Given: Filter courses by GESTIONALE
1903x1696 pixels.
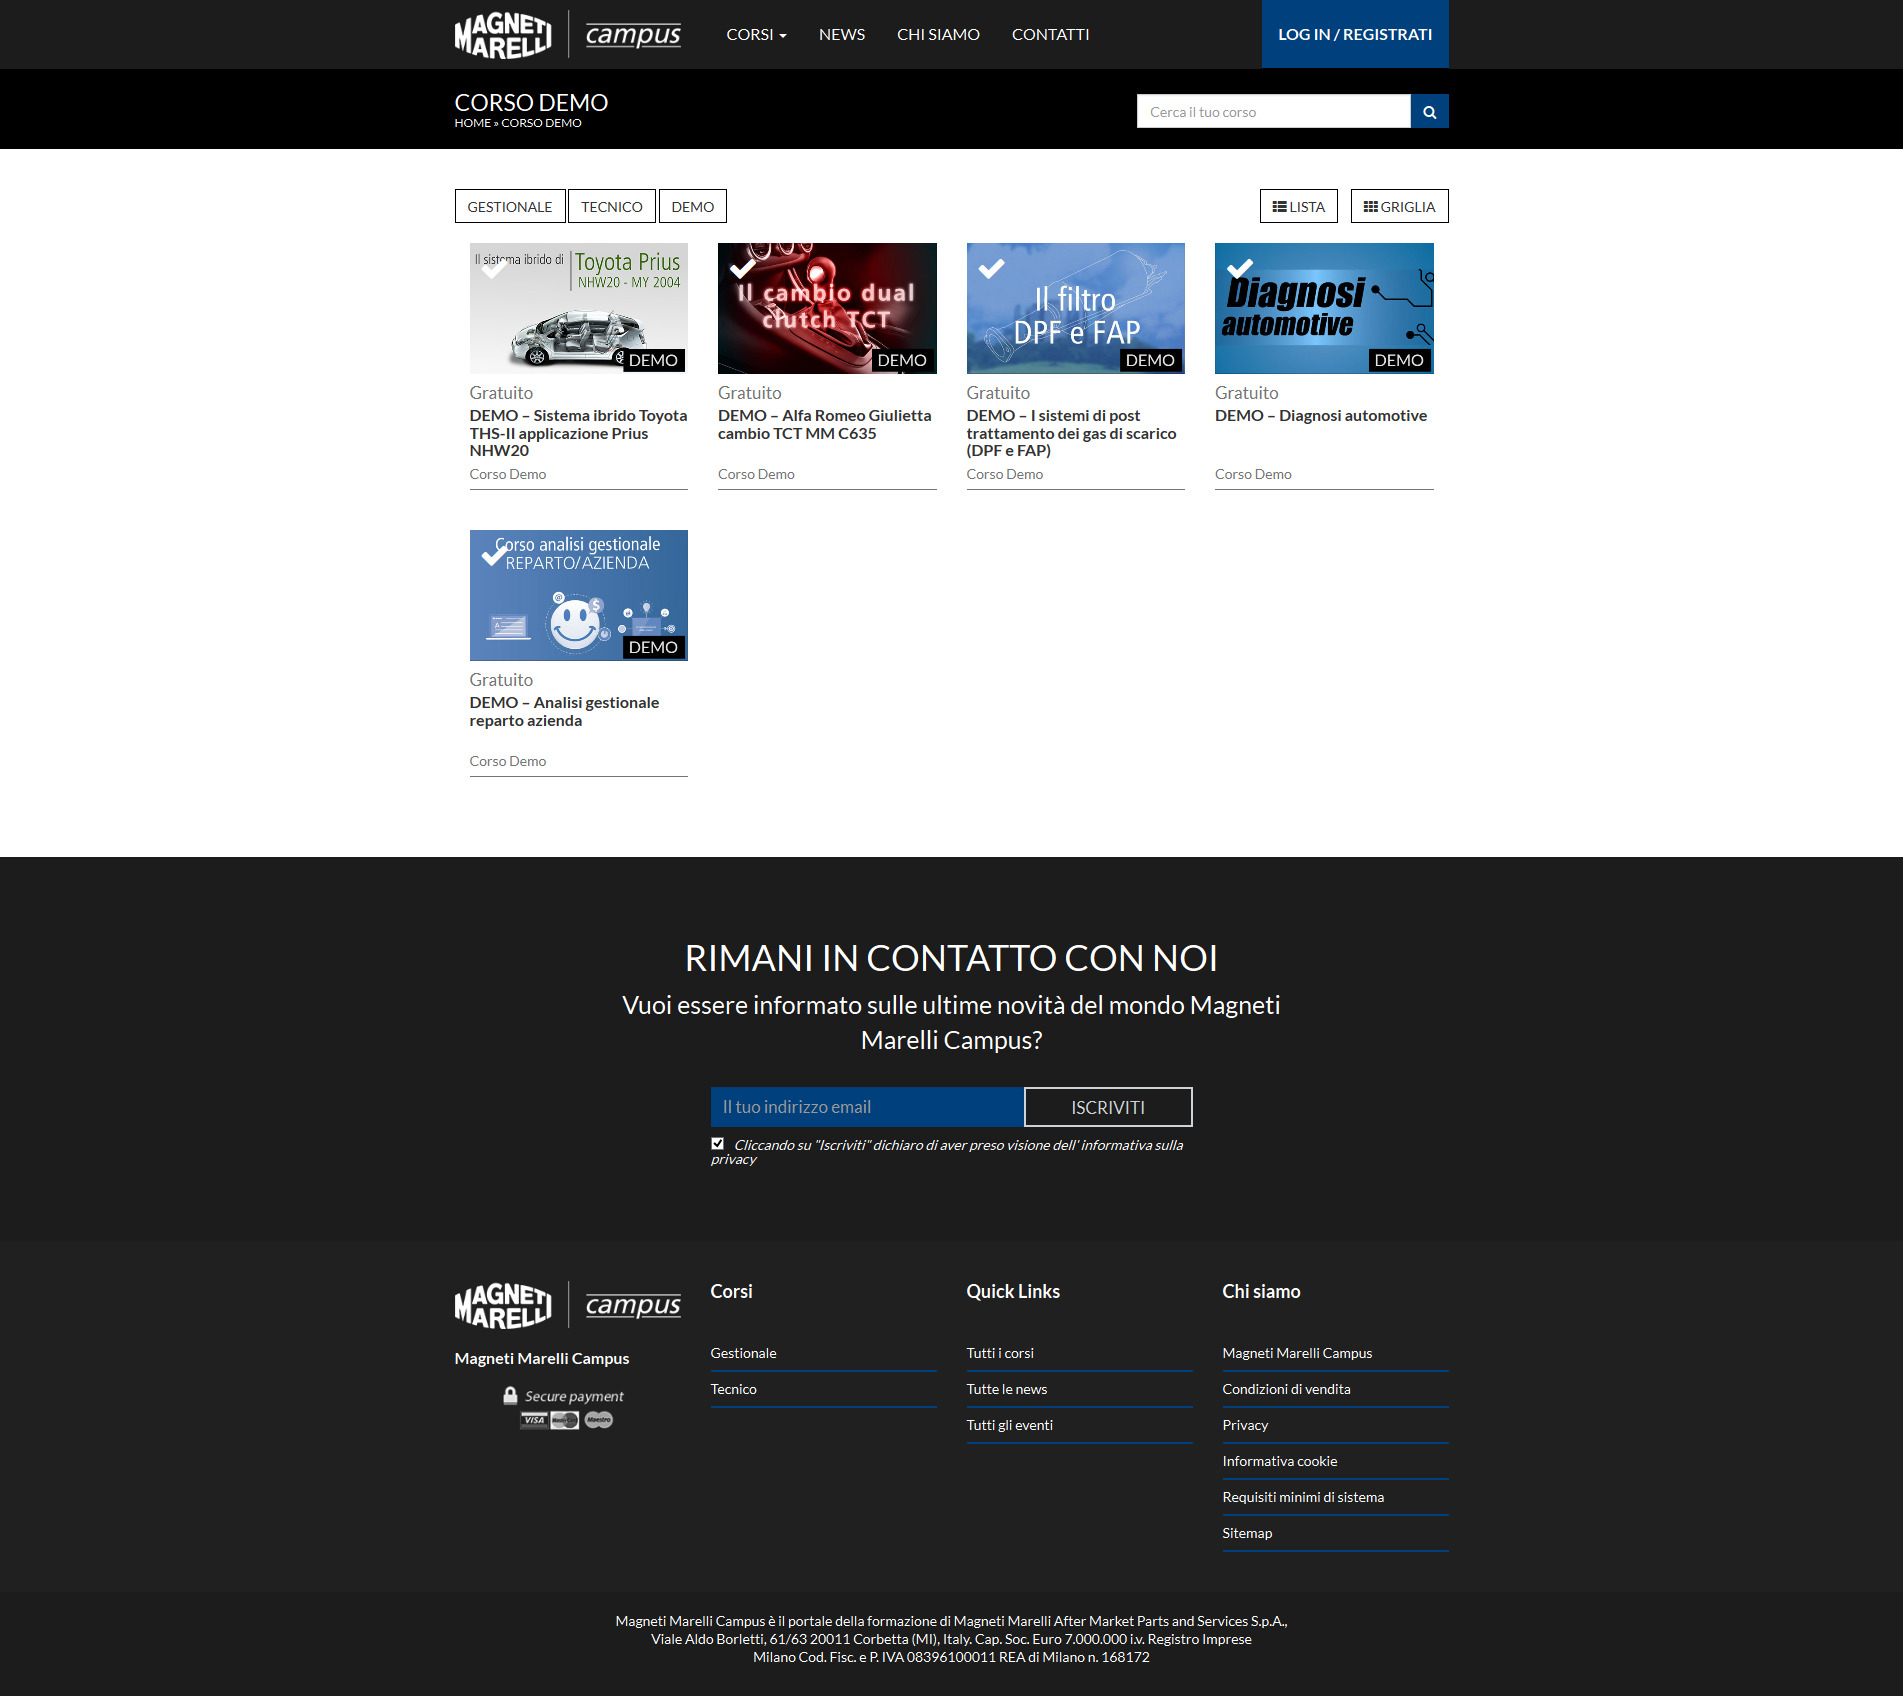Looking at the screenshot, I should [x=510, y=206].
